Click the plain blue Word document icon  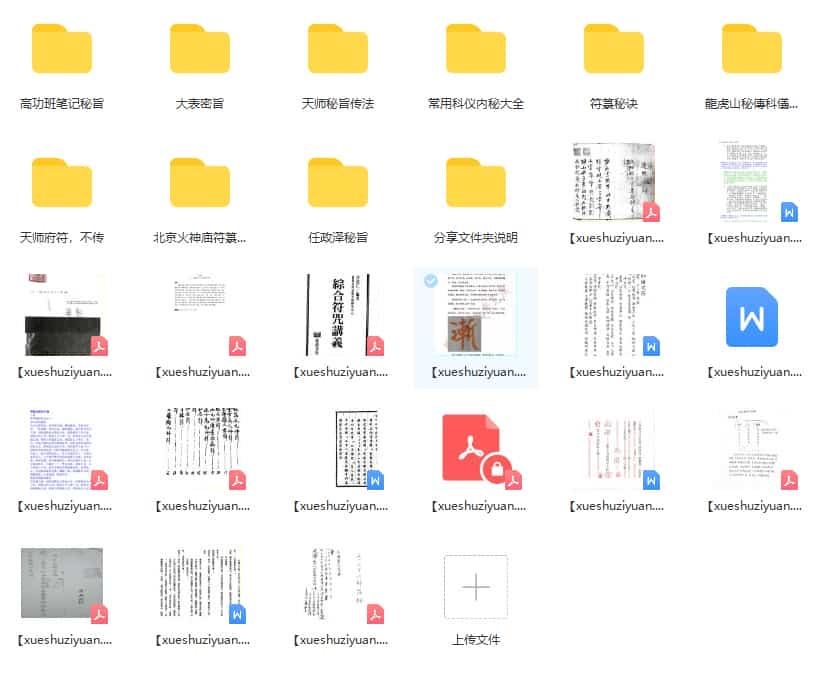click(752, 318)
